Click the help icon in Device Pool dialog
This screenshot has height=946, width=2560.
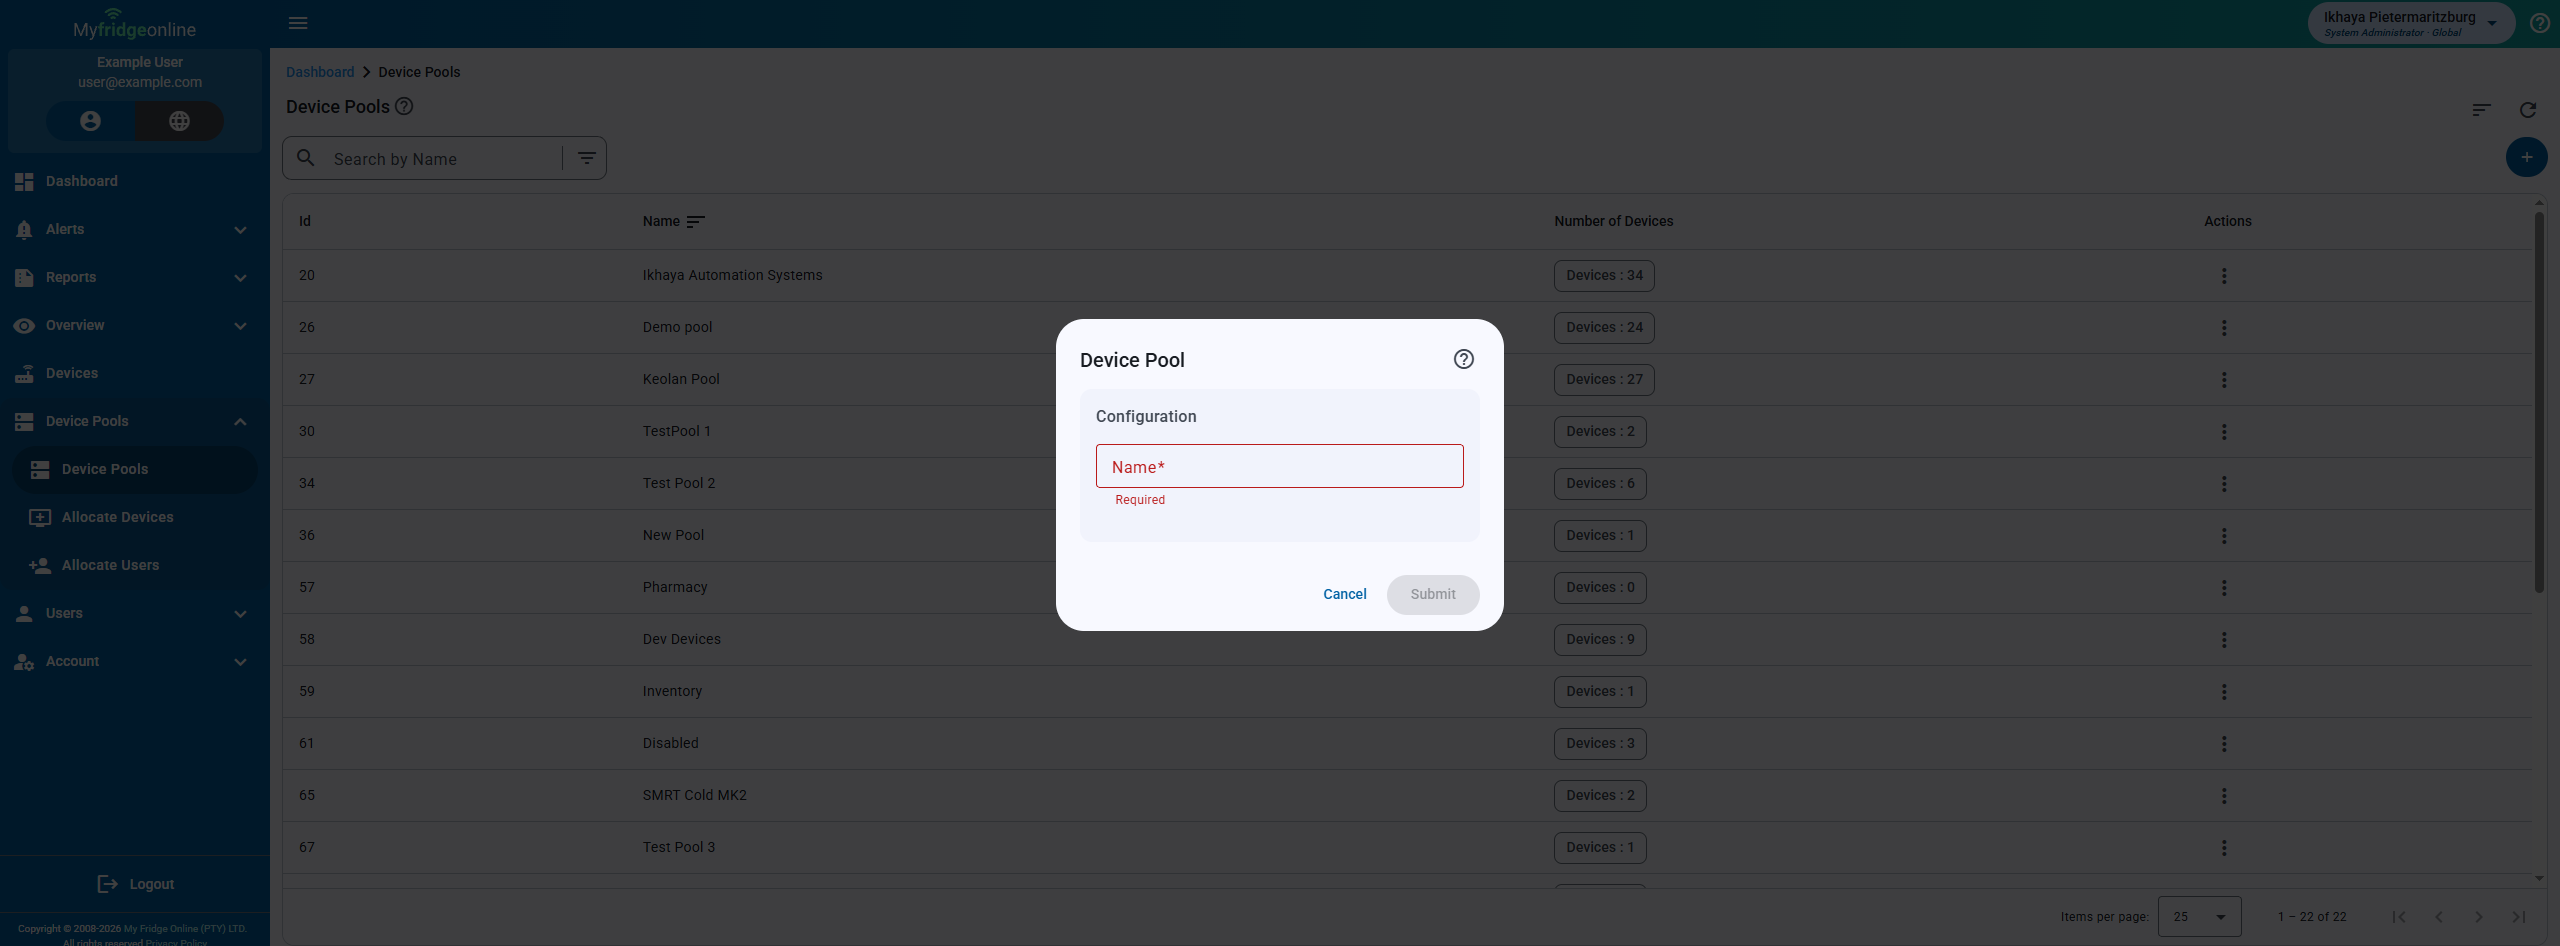[1463, 359]
